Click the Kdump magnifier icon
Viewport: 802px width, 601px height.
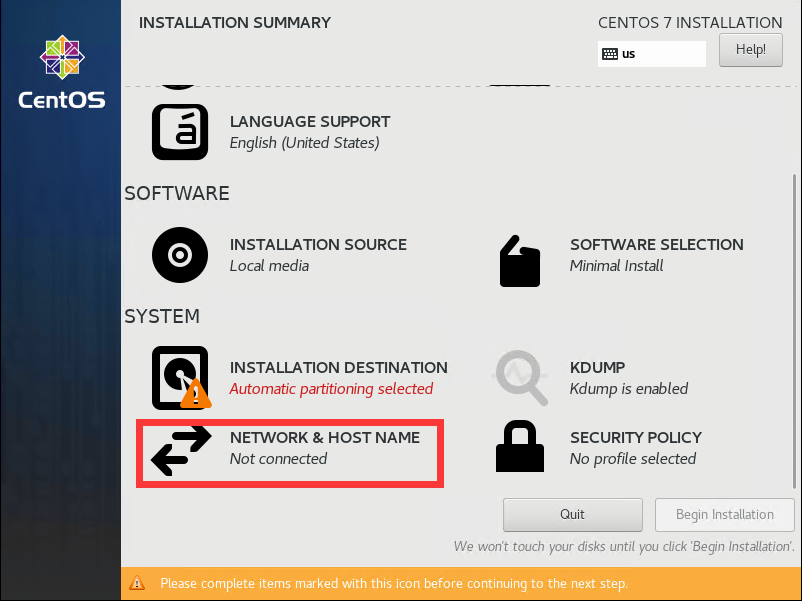click(x=520, y=377)
